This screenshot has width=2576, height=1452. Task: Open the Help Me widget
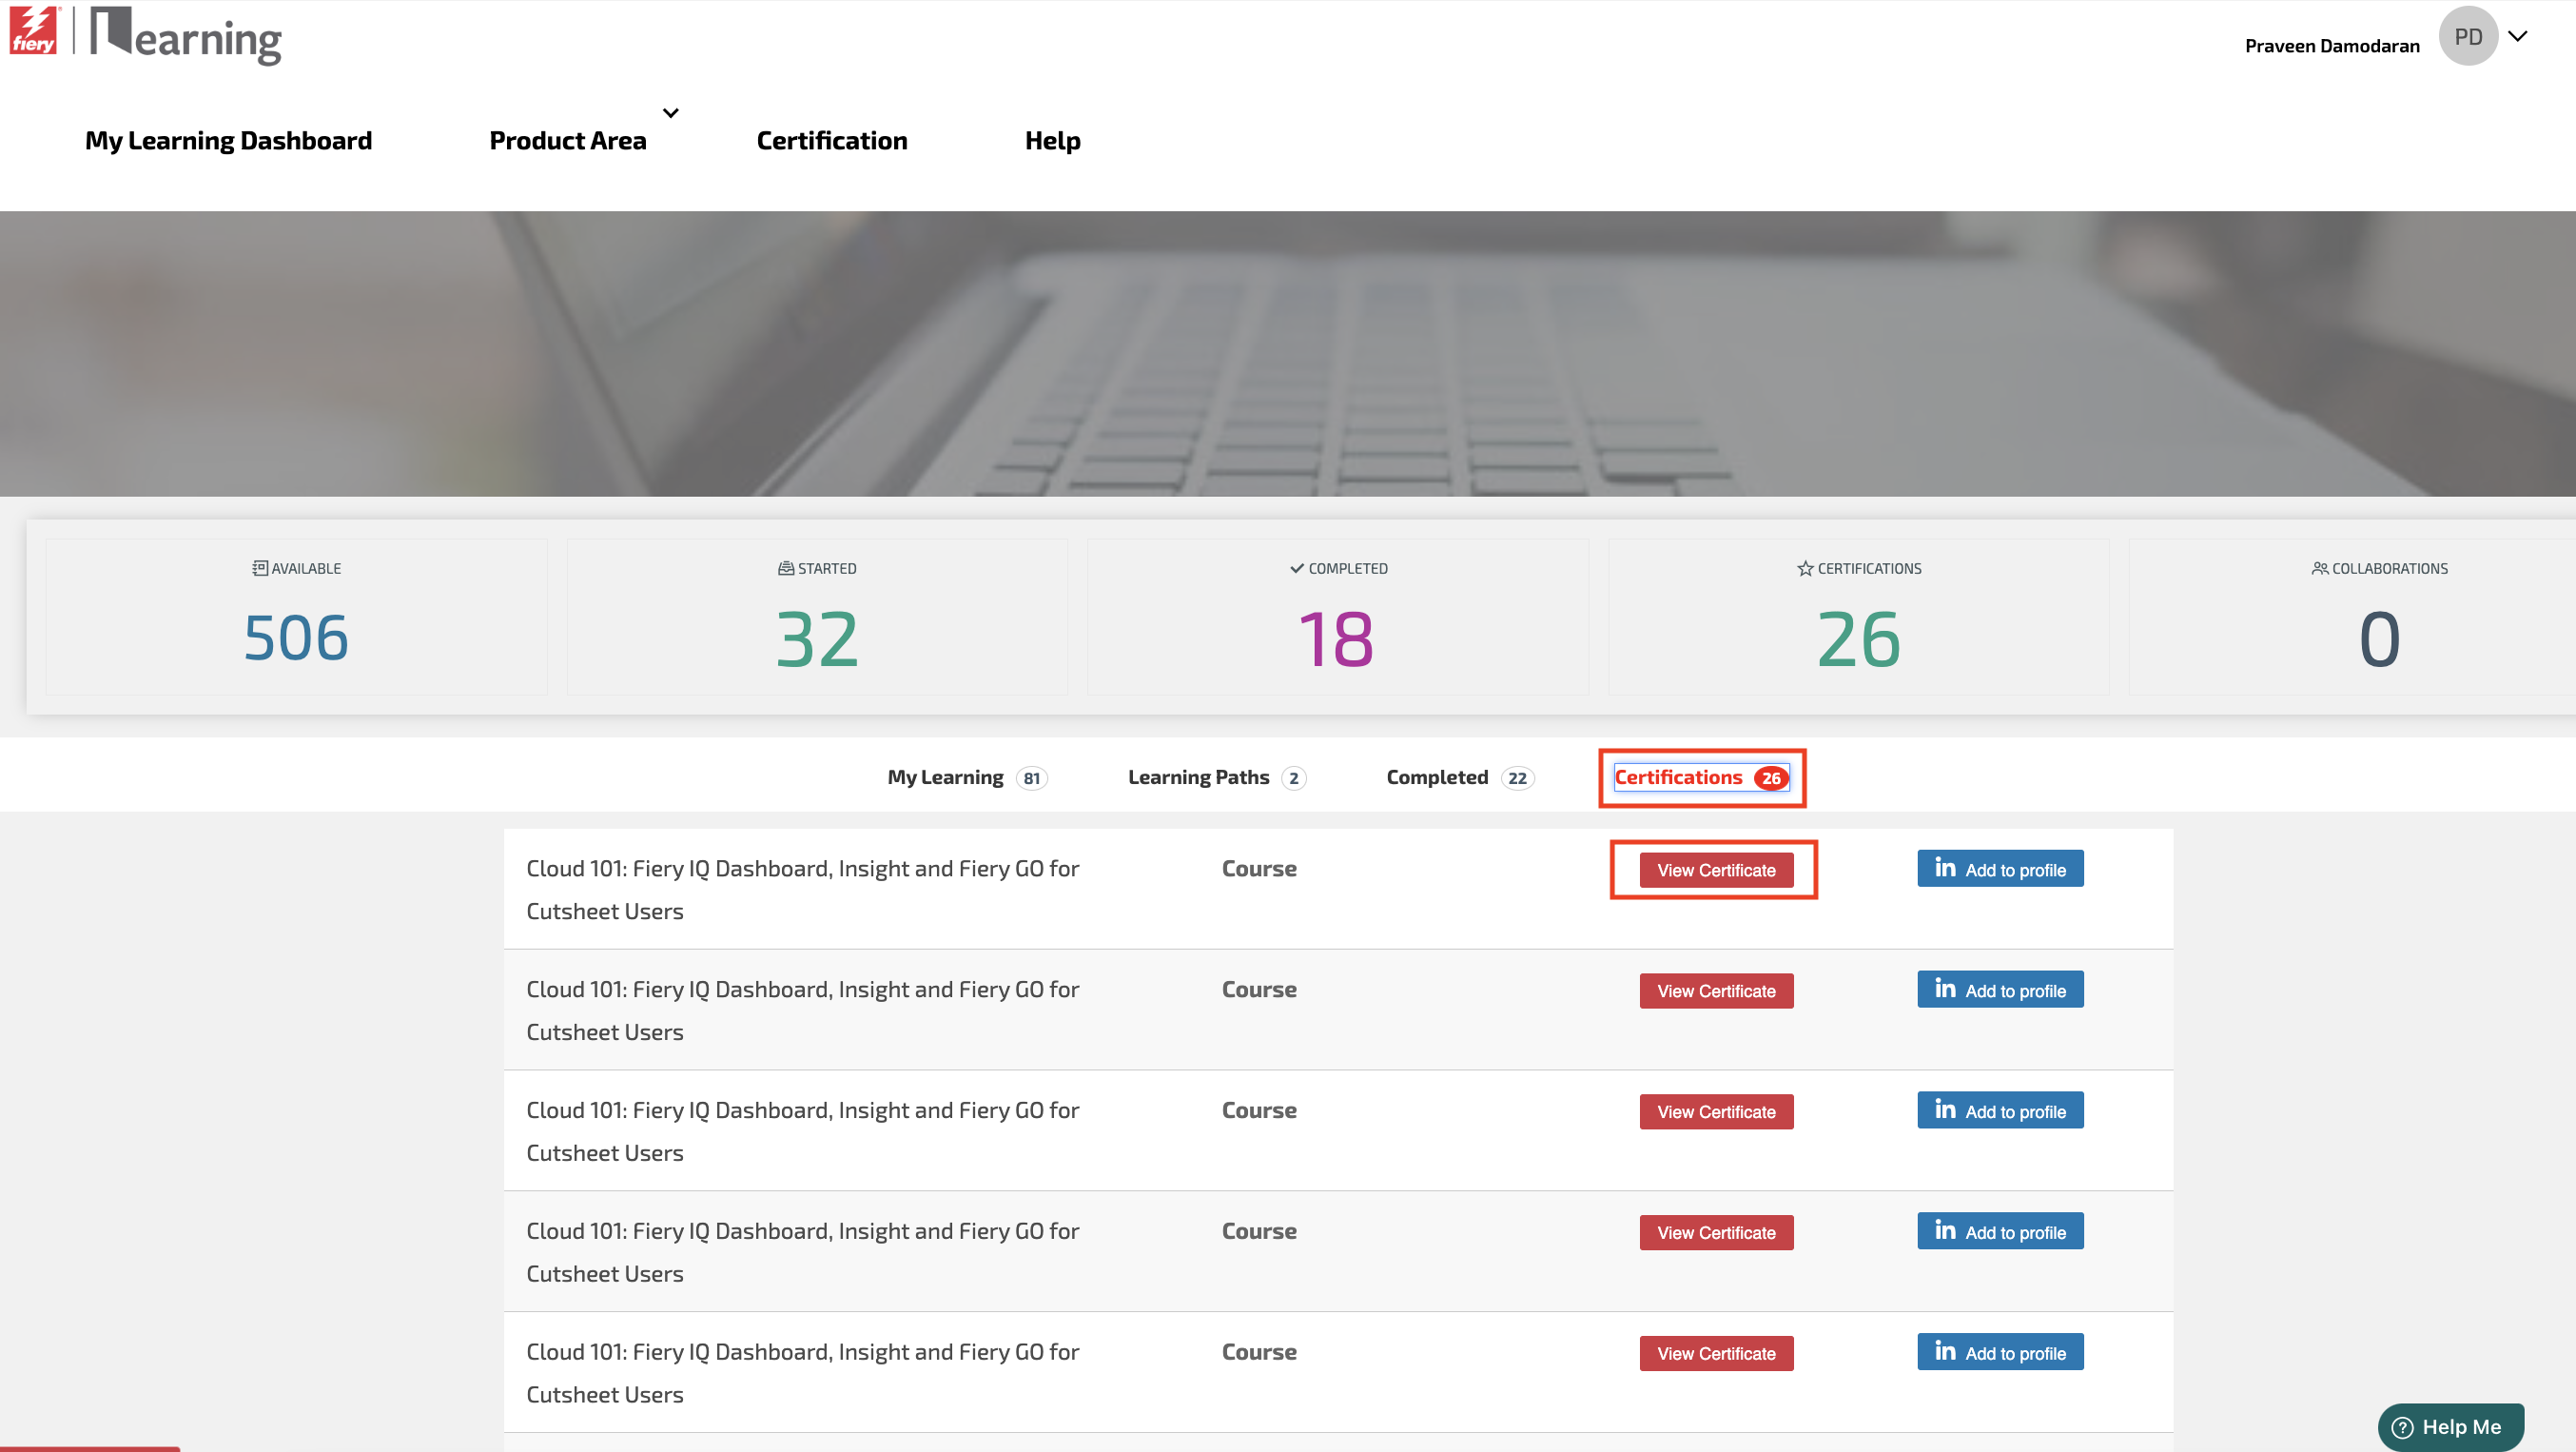pyautogui.click(x=2450, y=1426)
